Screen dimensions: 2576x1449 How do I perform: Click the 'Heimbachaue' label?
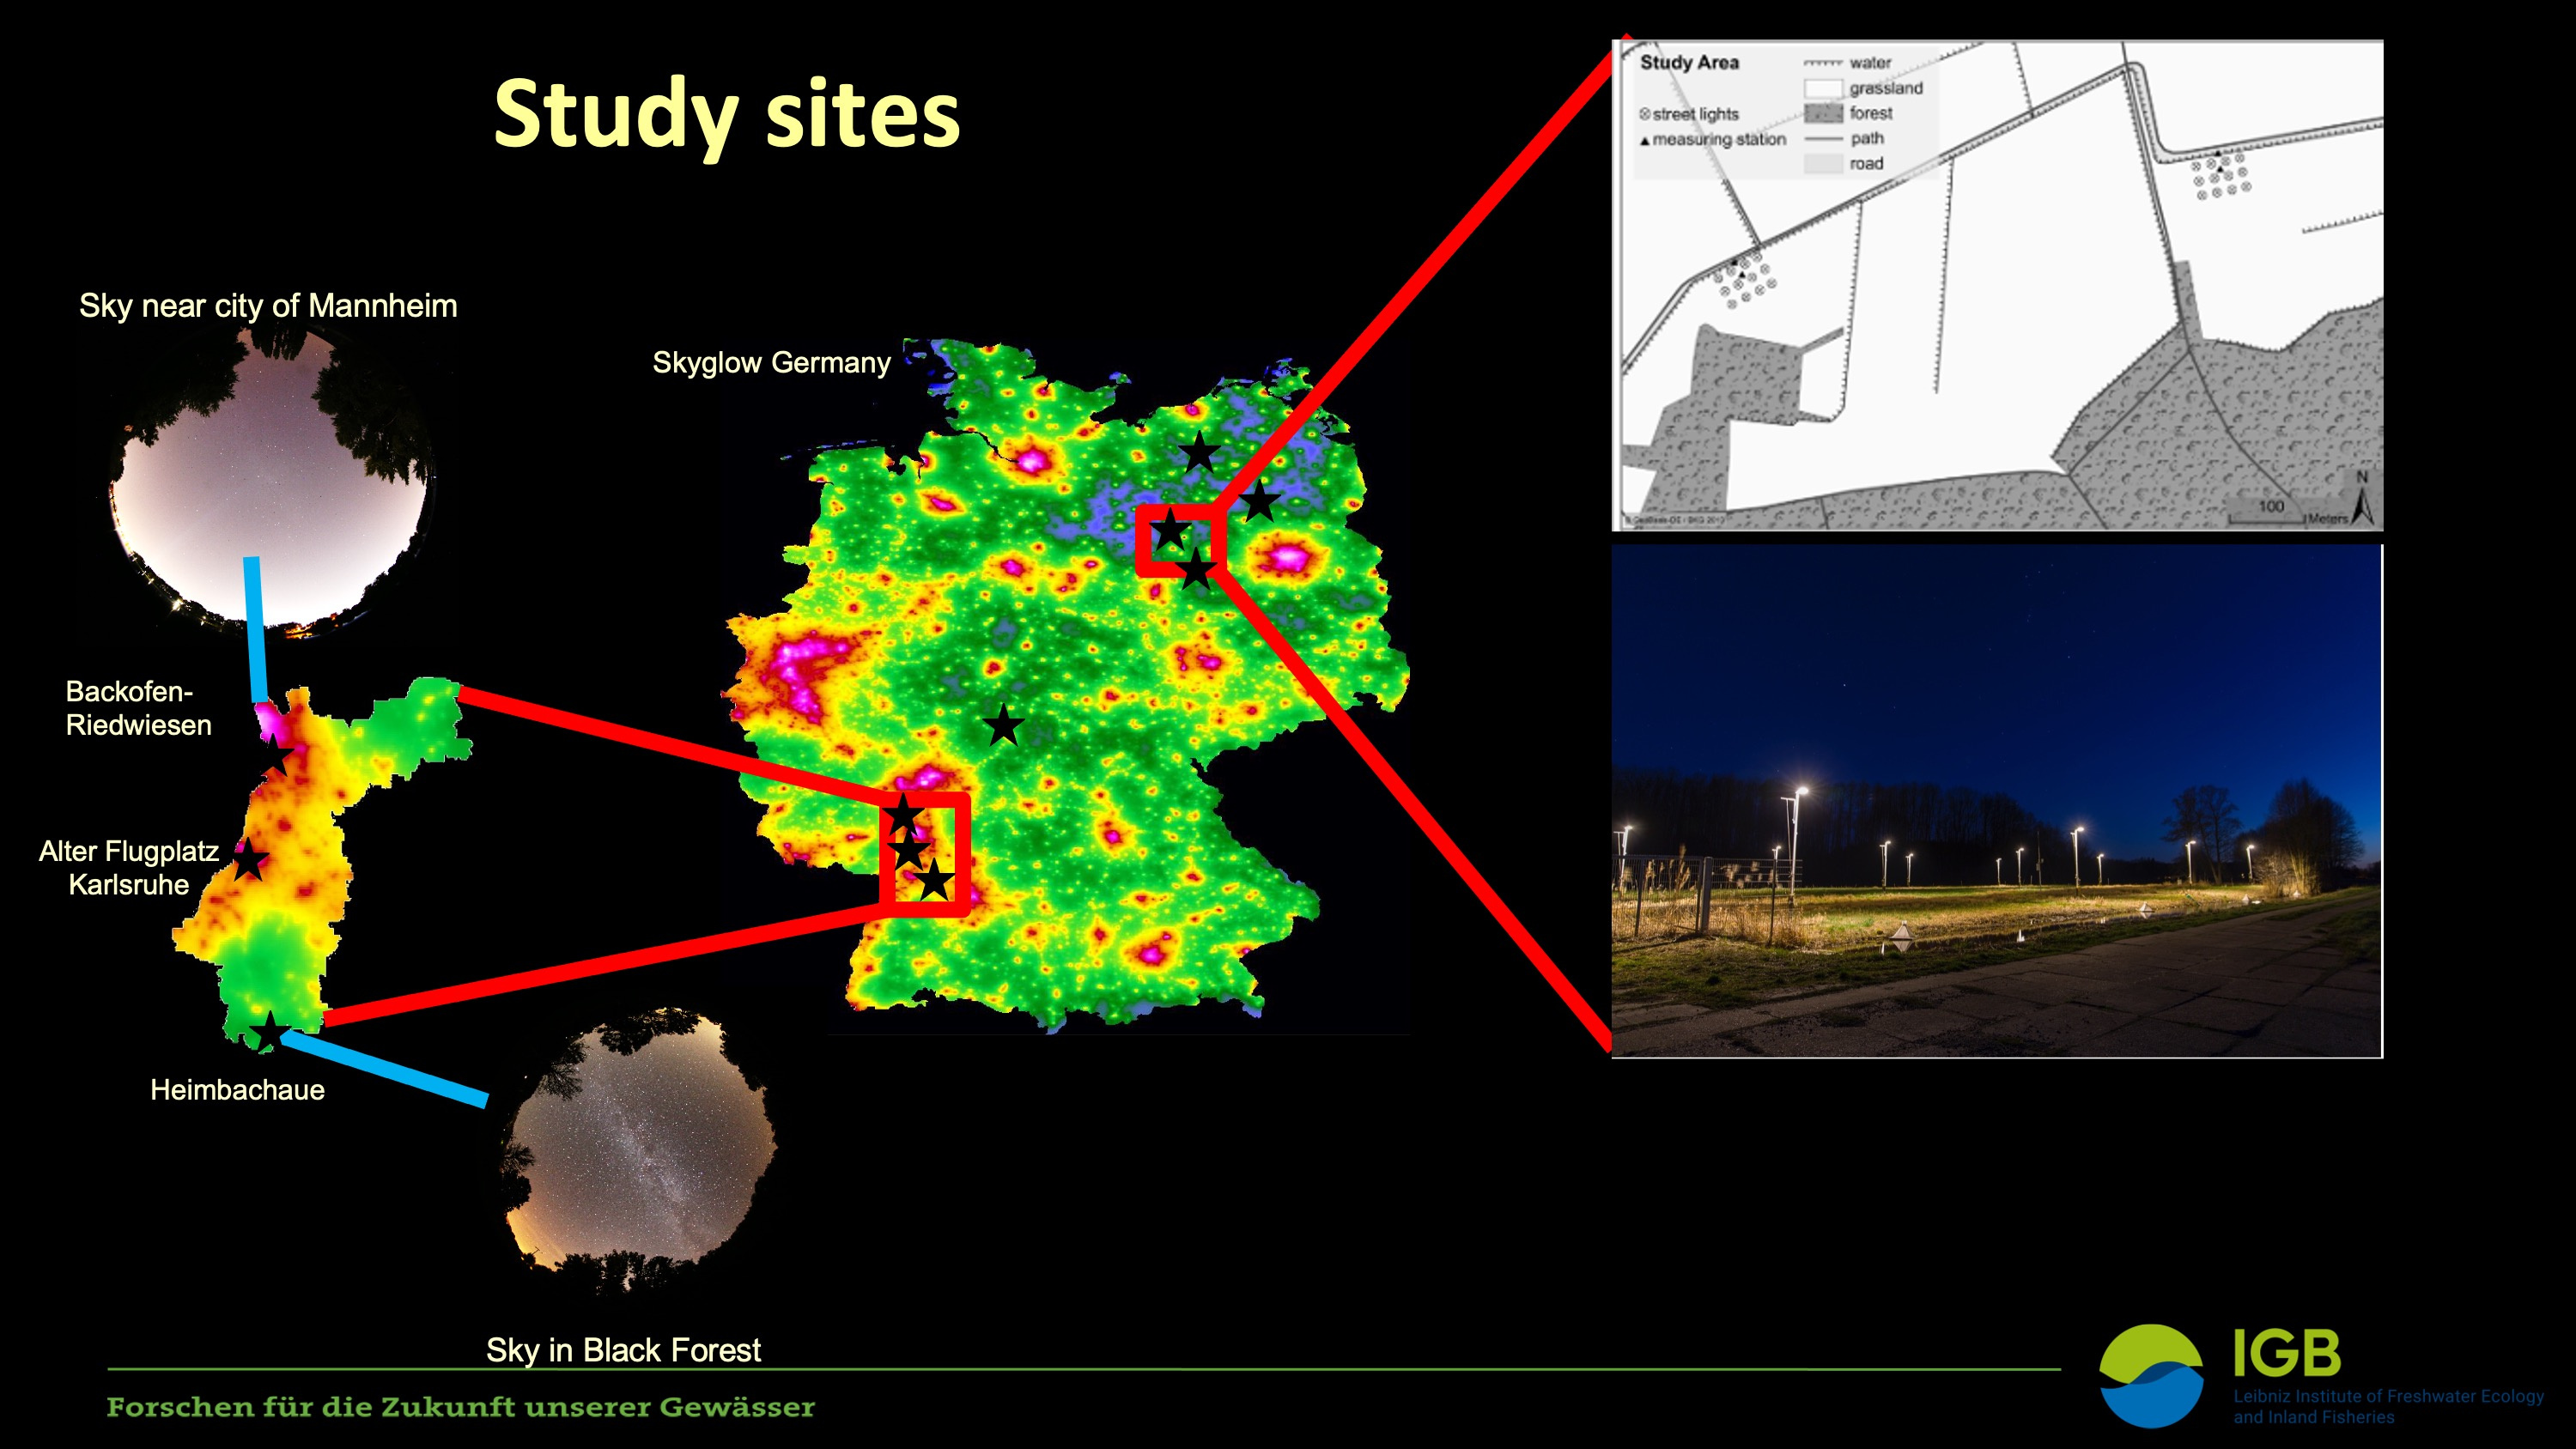click(x=237, y=1090)
